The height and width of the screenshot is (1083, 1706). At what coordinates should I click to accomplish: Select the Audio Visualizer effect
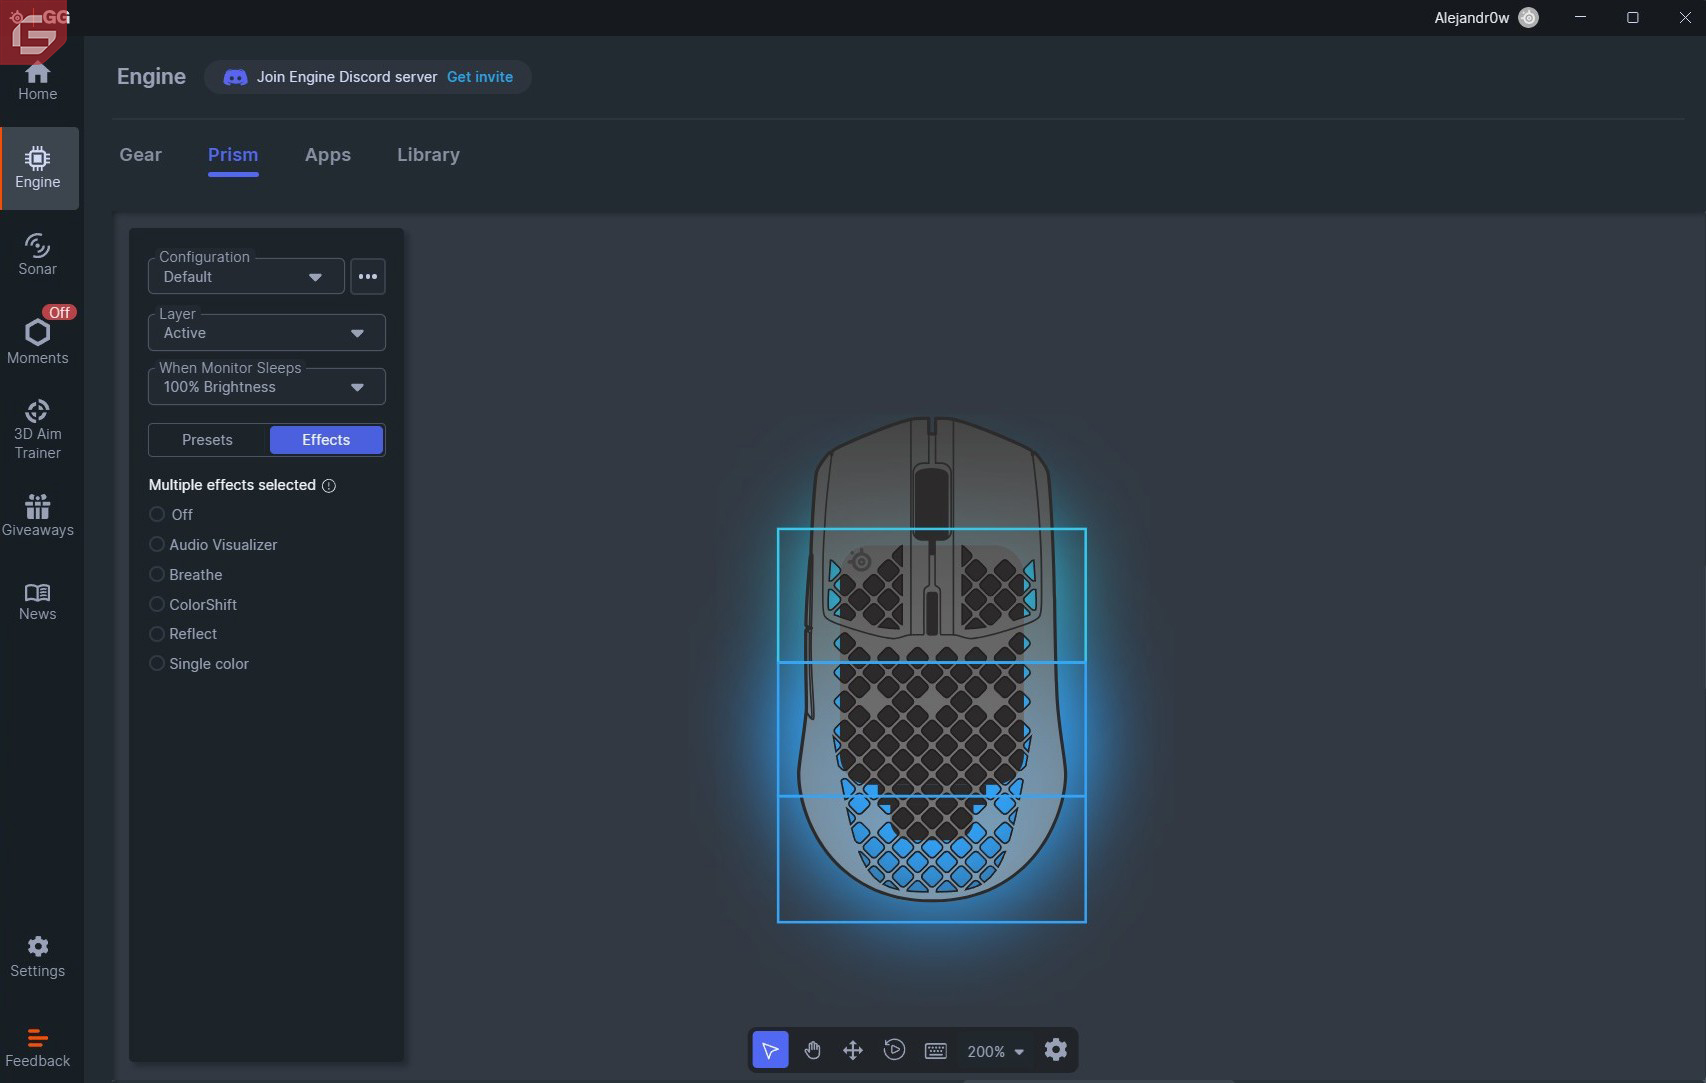pyautogui.click(x=157, y=545)
